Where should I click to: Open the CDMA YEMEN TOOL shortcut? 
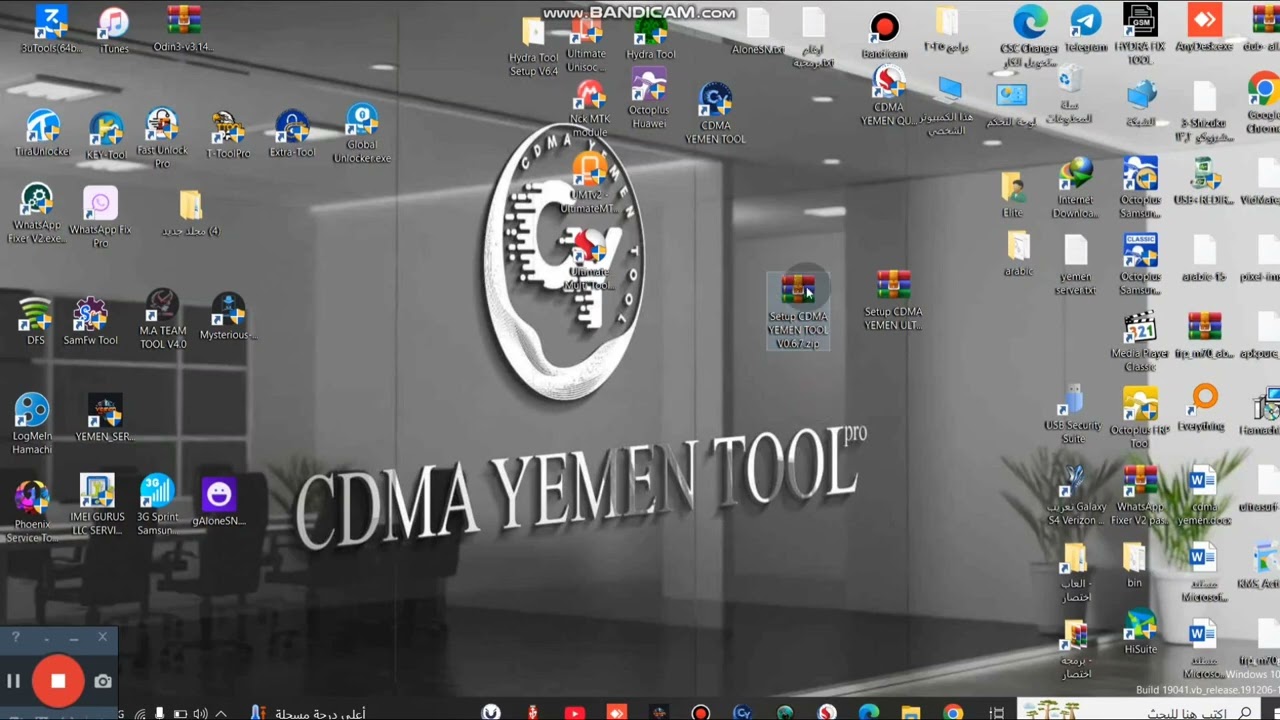(715, 113)
